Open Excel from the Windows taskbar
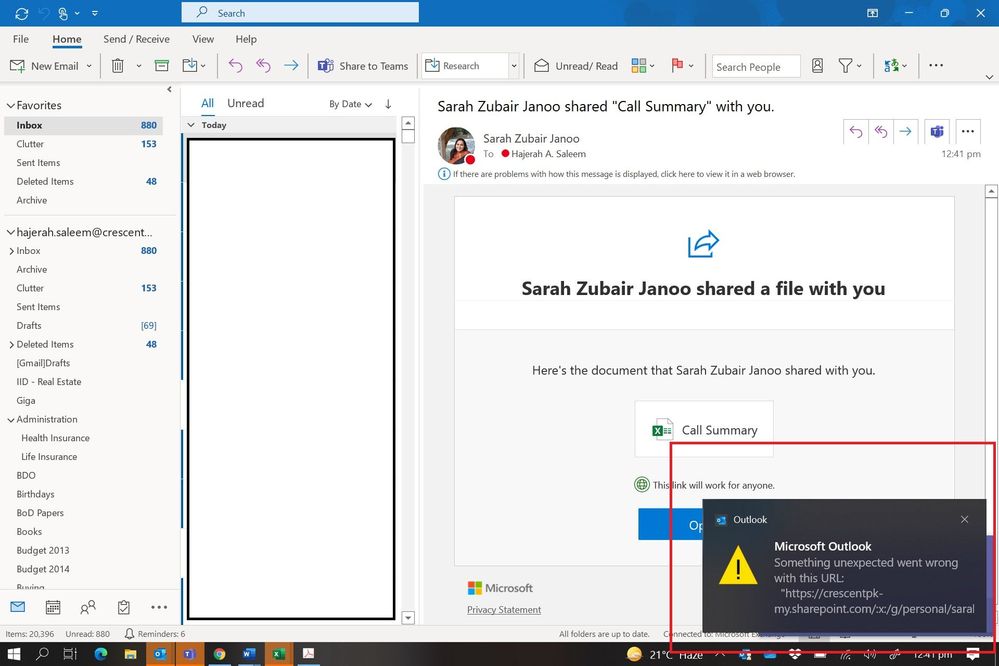999x666 pixels. tap(278, 654)
